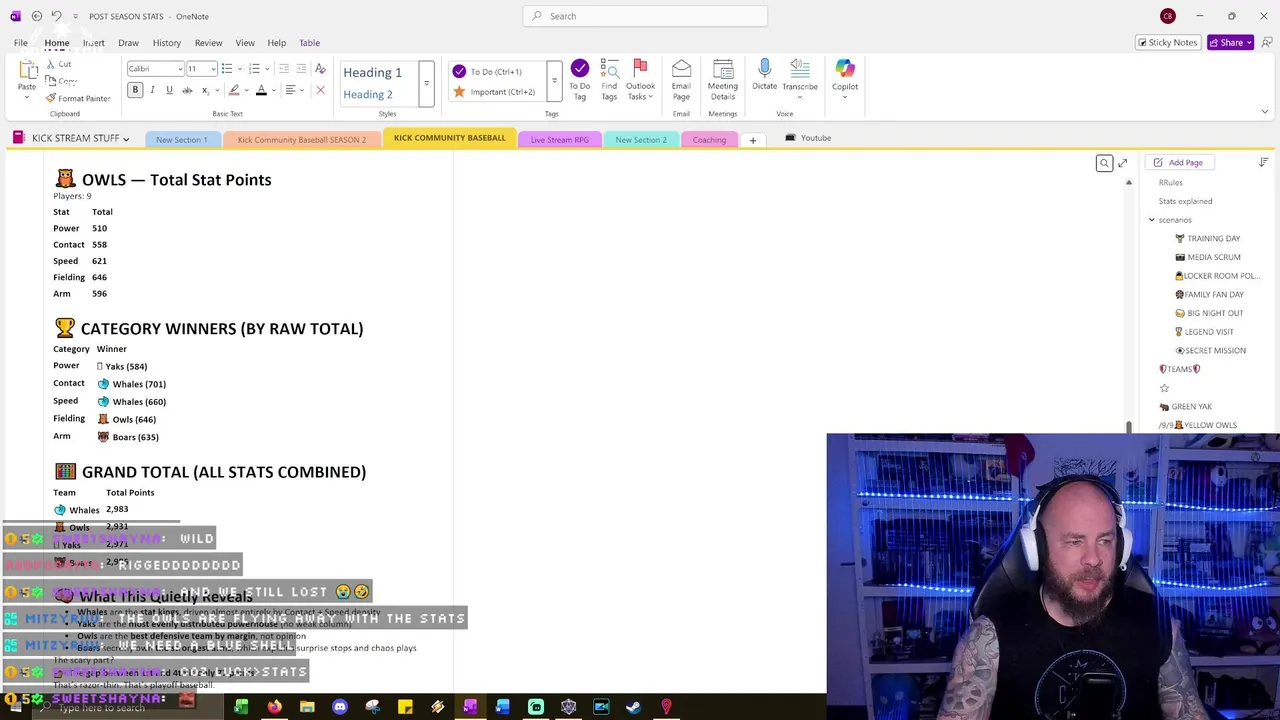Viewport: 1280px width, 720px height.
Task: Click the Share button
Action: [1230, 43]
